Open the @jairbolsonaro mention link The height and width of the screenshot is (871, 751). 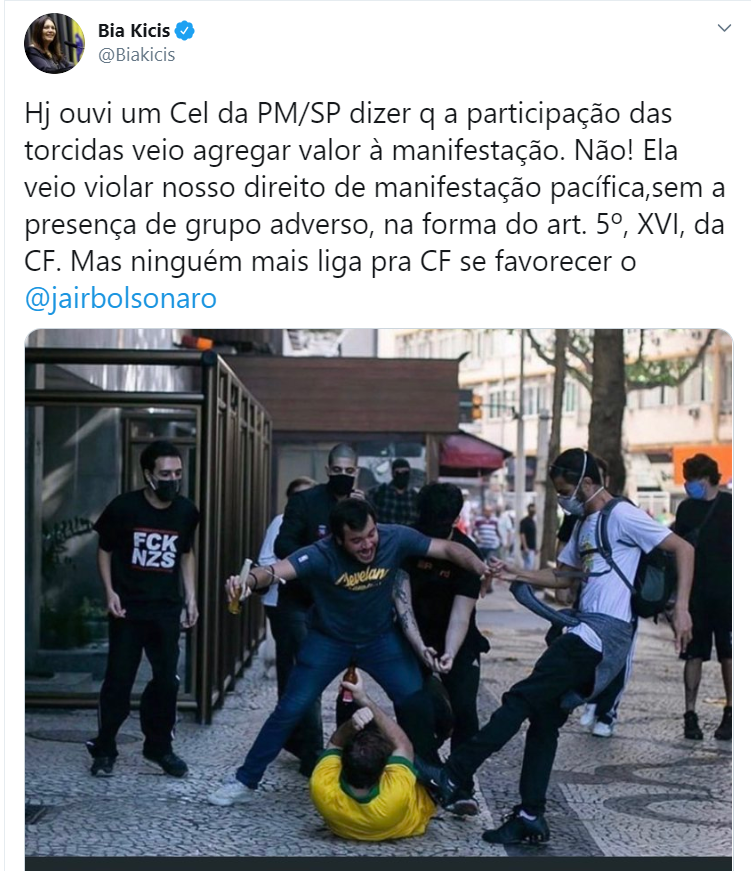point(121,298)
